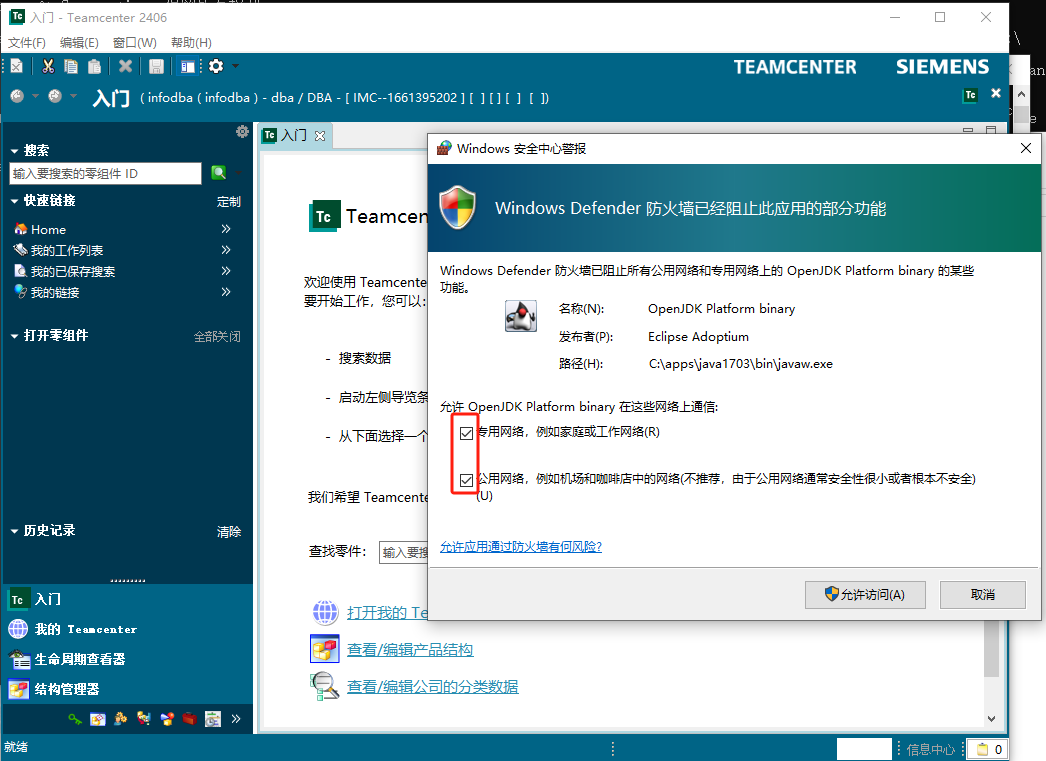Open 我的 Teamcenter application
The image size is (1046, 761).
pyautogui.click(x=128, y=629)
